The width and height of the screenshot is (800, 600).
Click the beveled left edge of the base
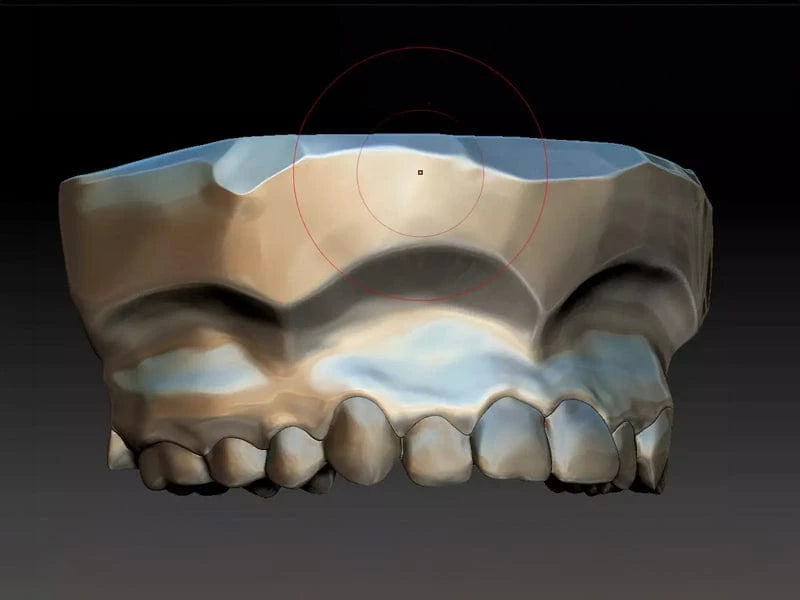tap(80, 230)
